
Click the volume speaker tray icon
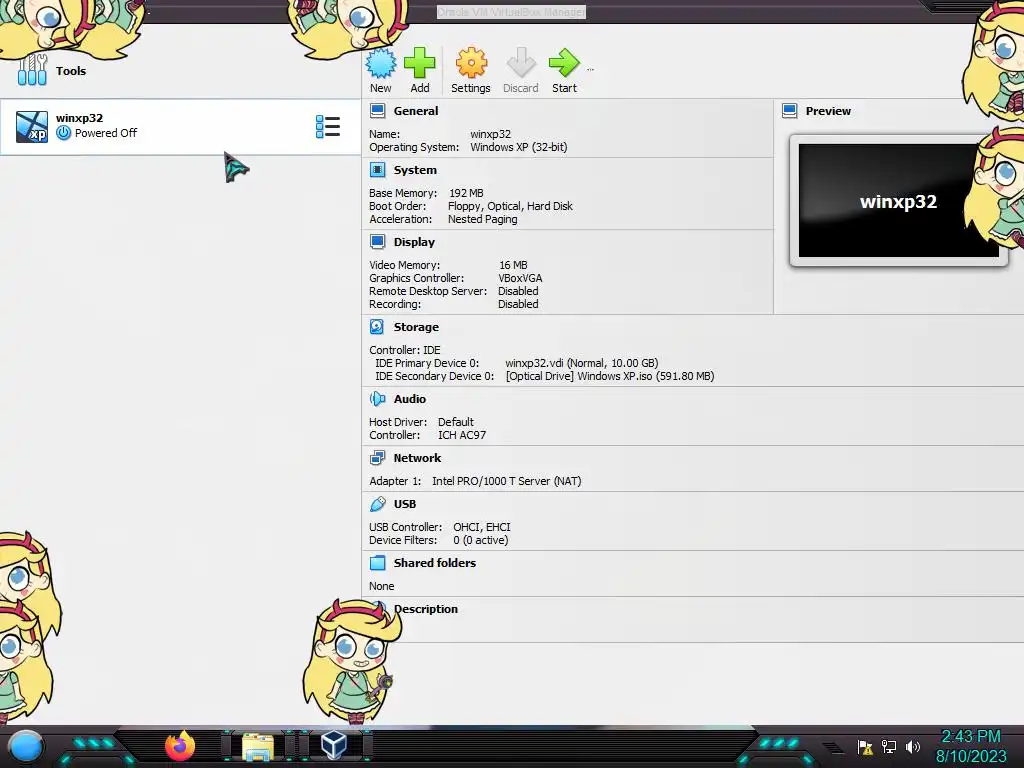(x=913, y=746)
